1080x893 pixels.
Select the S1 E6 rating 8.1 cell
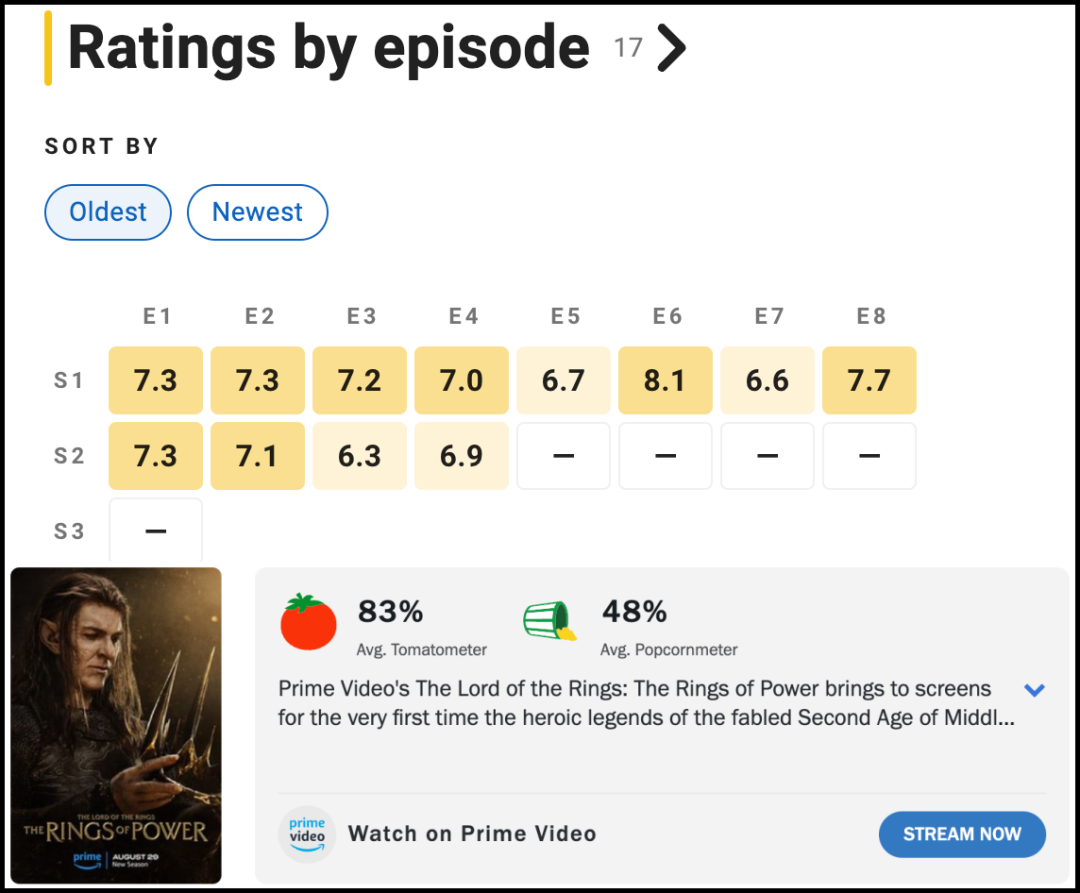pos(665,381)
